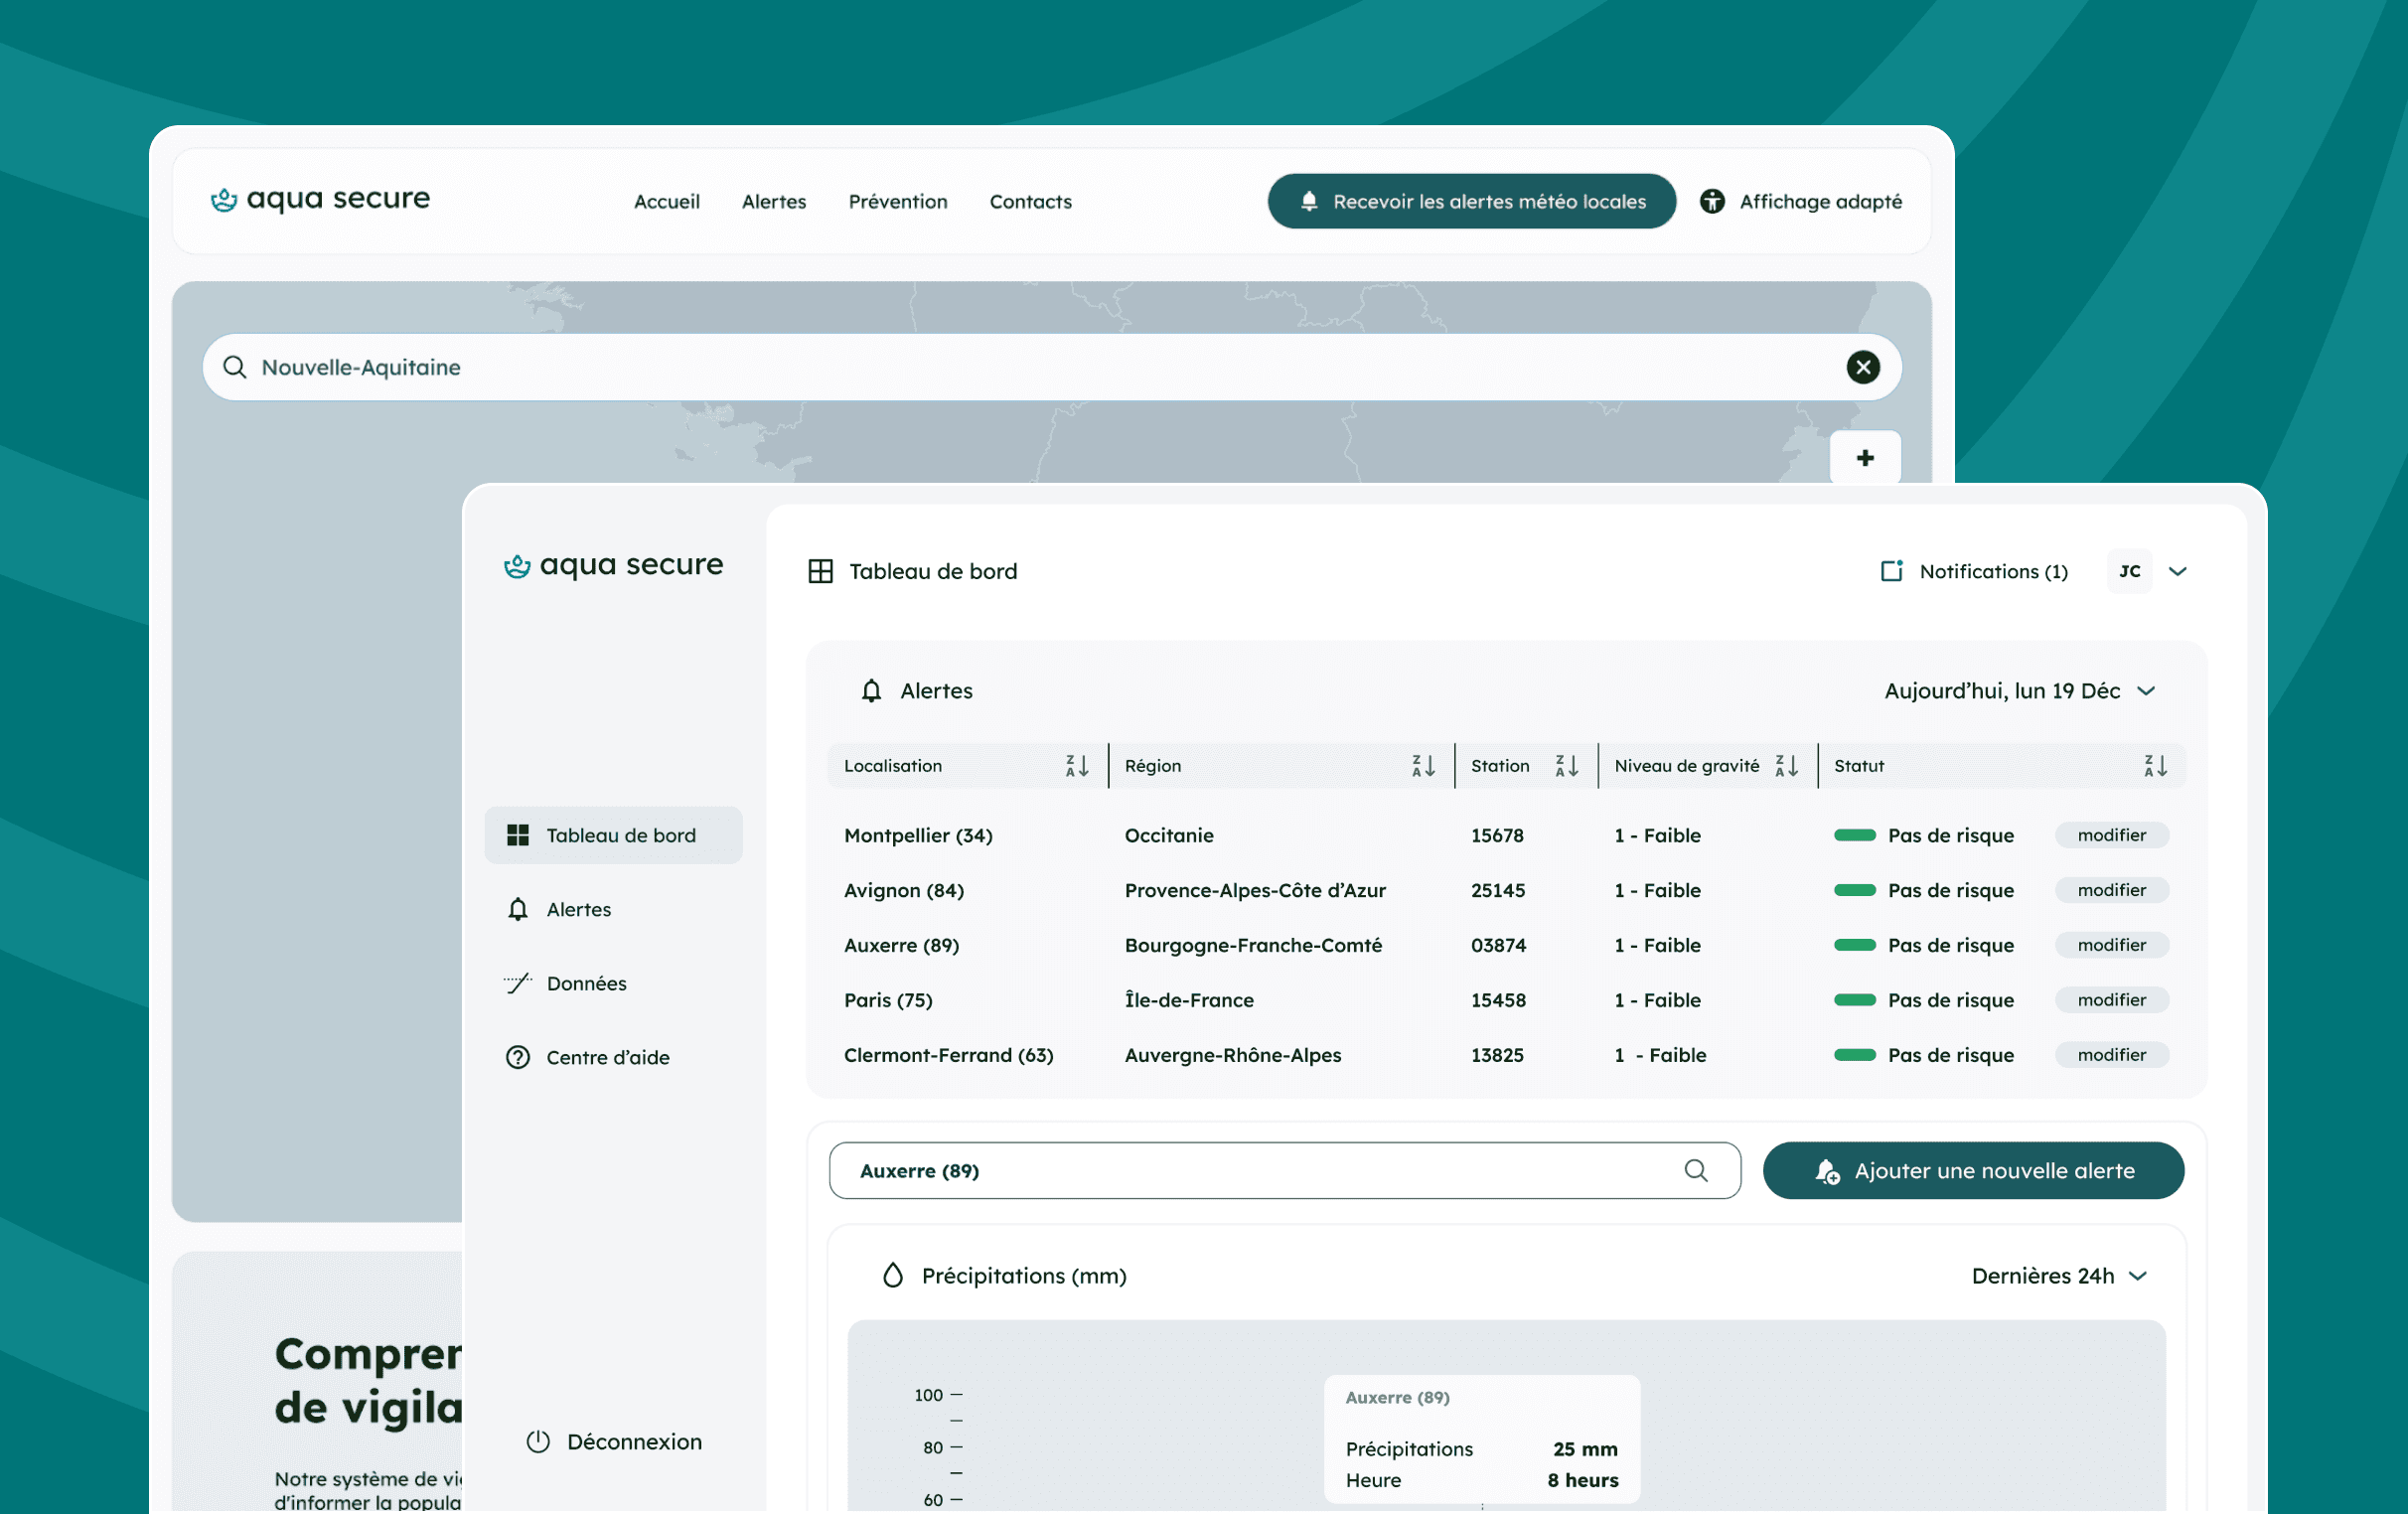Viewport: 2408px width, 1514px height.
Task: Click the Déconnexion power icon
Action: (x=538, y=1441)
